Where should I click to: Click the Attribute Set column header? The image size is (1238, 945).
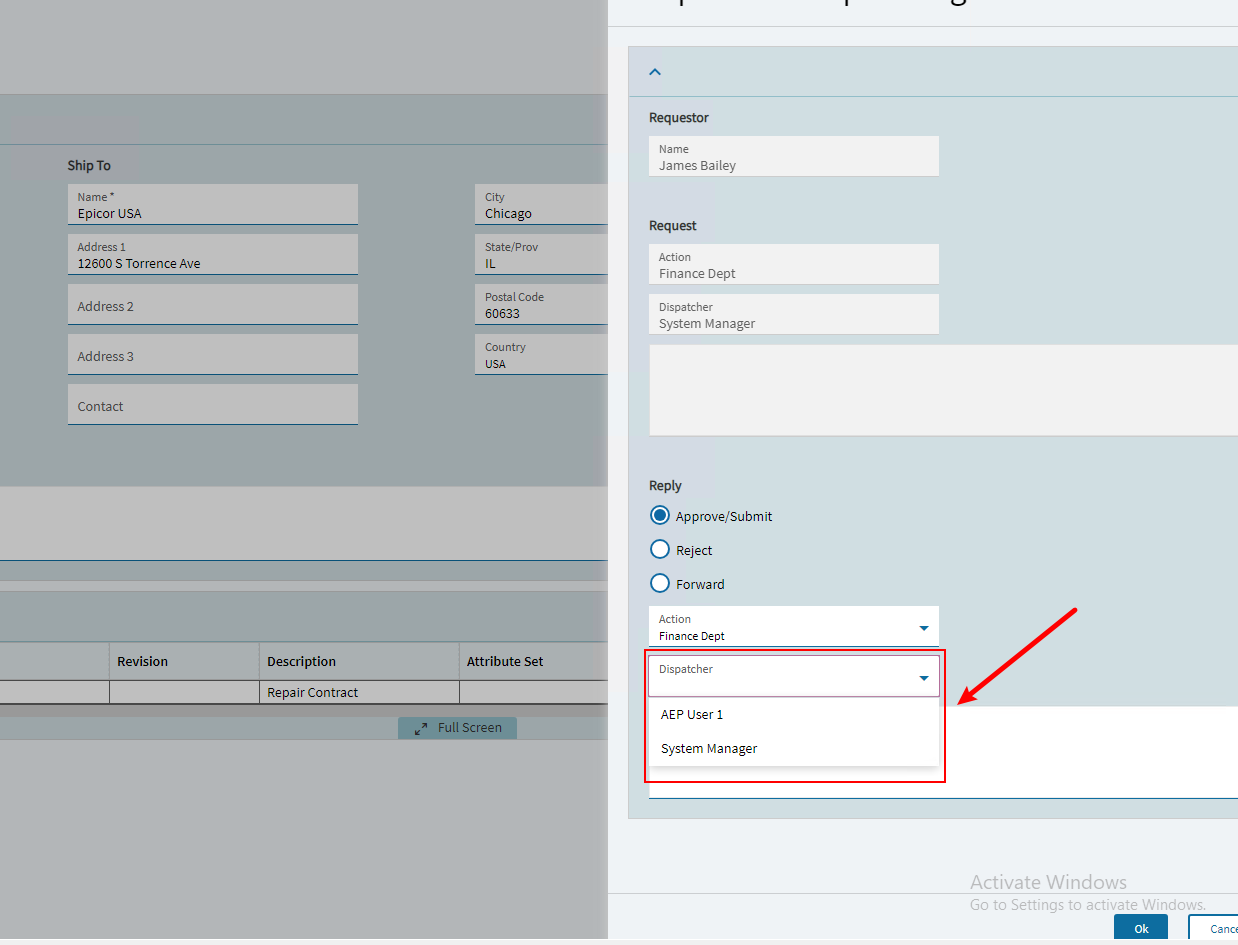[533, 661]
